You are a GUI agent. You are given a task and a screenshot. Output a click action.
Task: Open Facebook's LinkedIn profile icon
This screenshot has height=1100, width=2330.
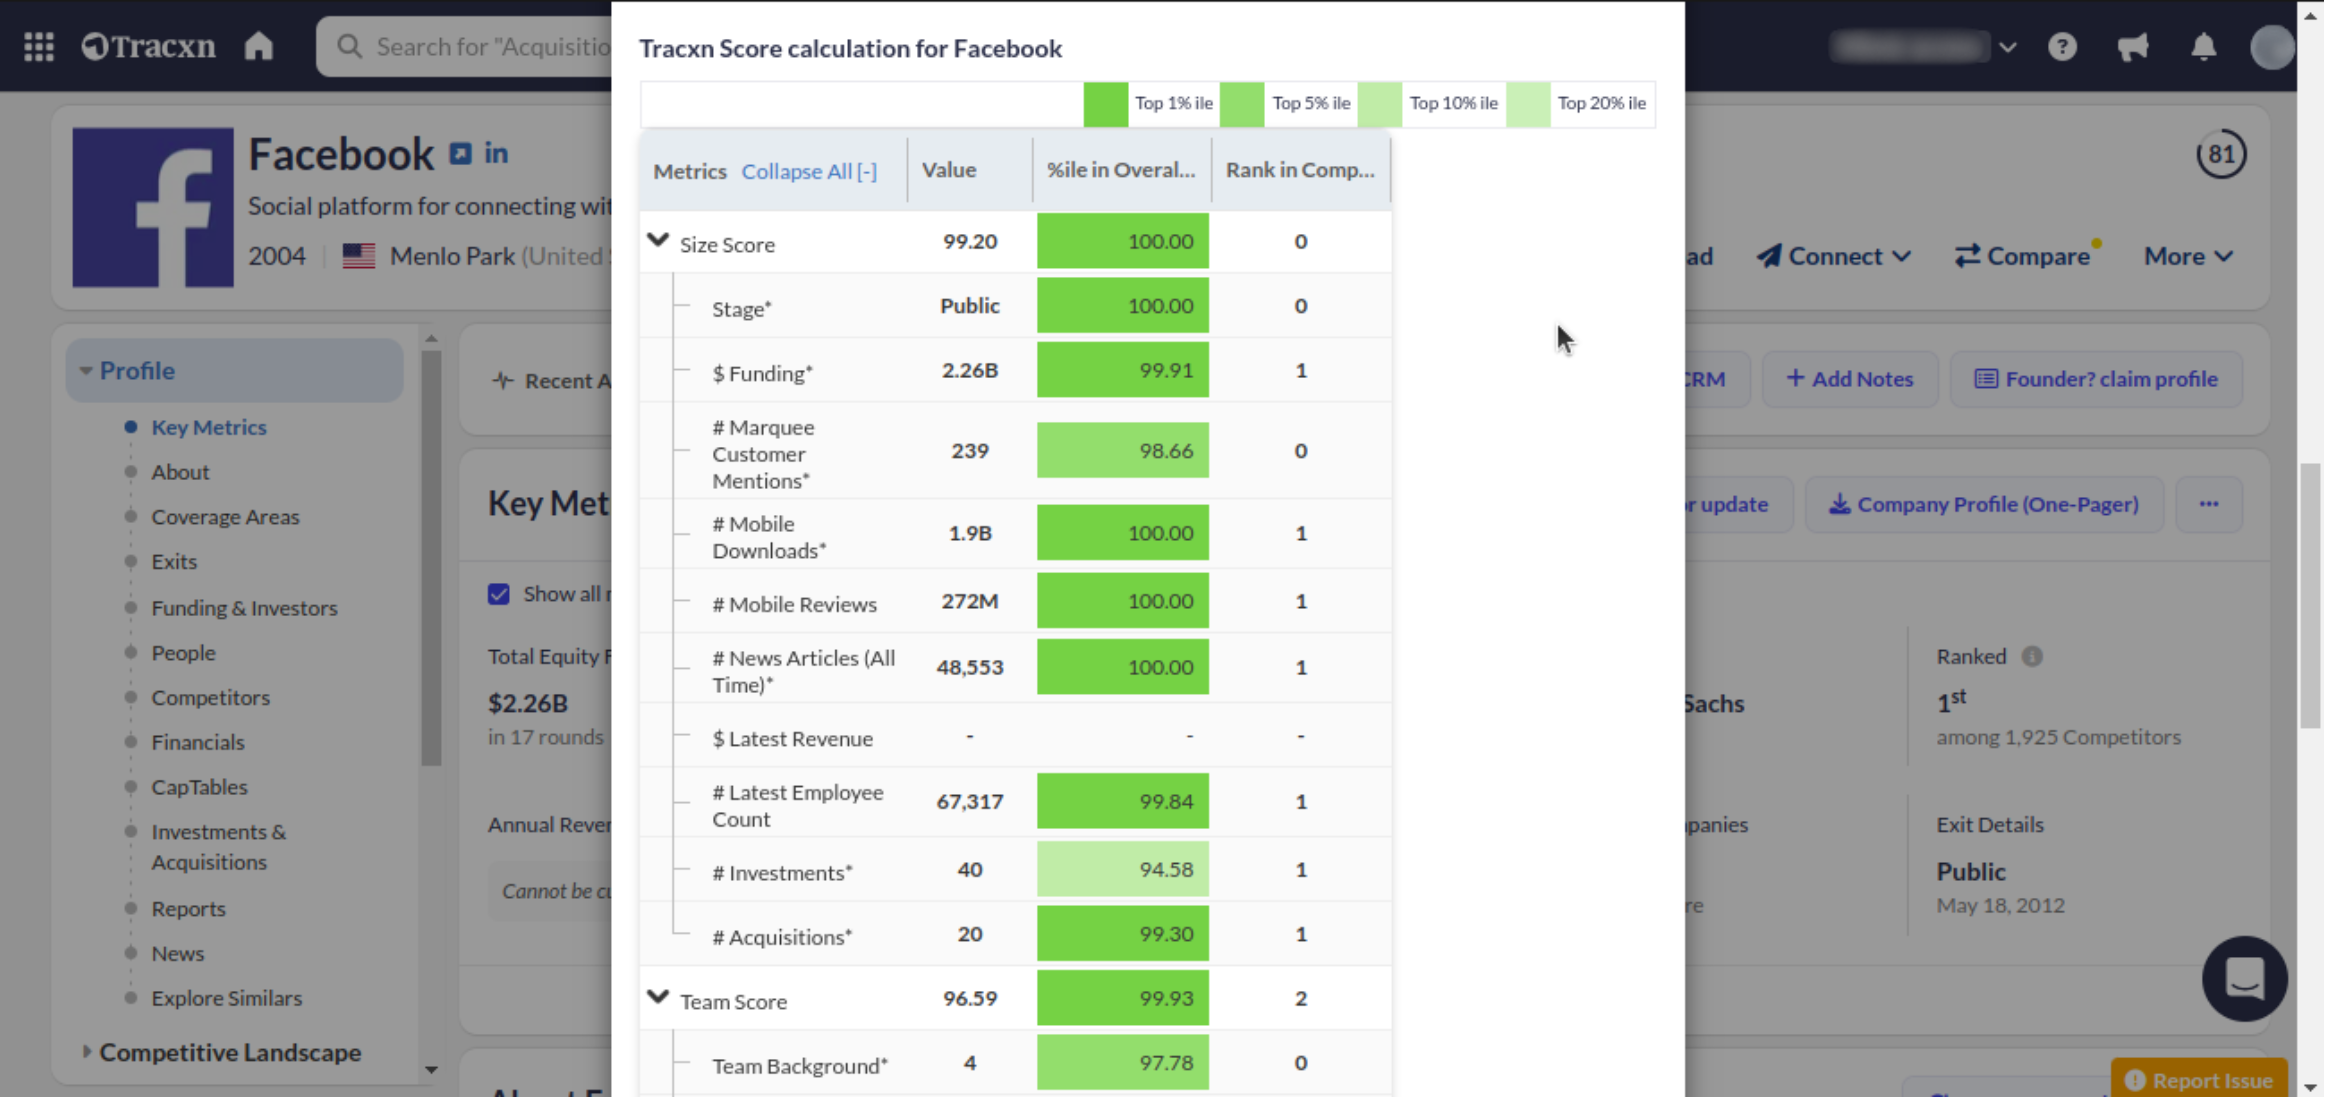(496, 154)
